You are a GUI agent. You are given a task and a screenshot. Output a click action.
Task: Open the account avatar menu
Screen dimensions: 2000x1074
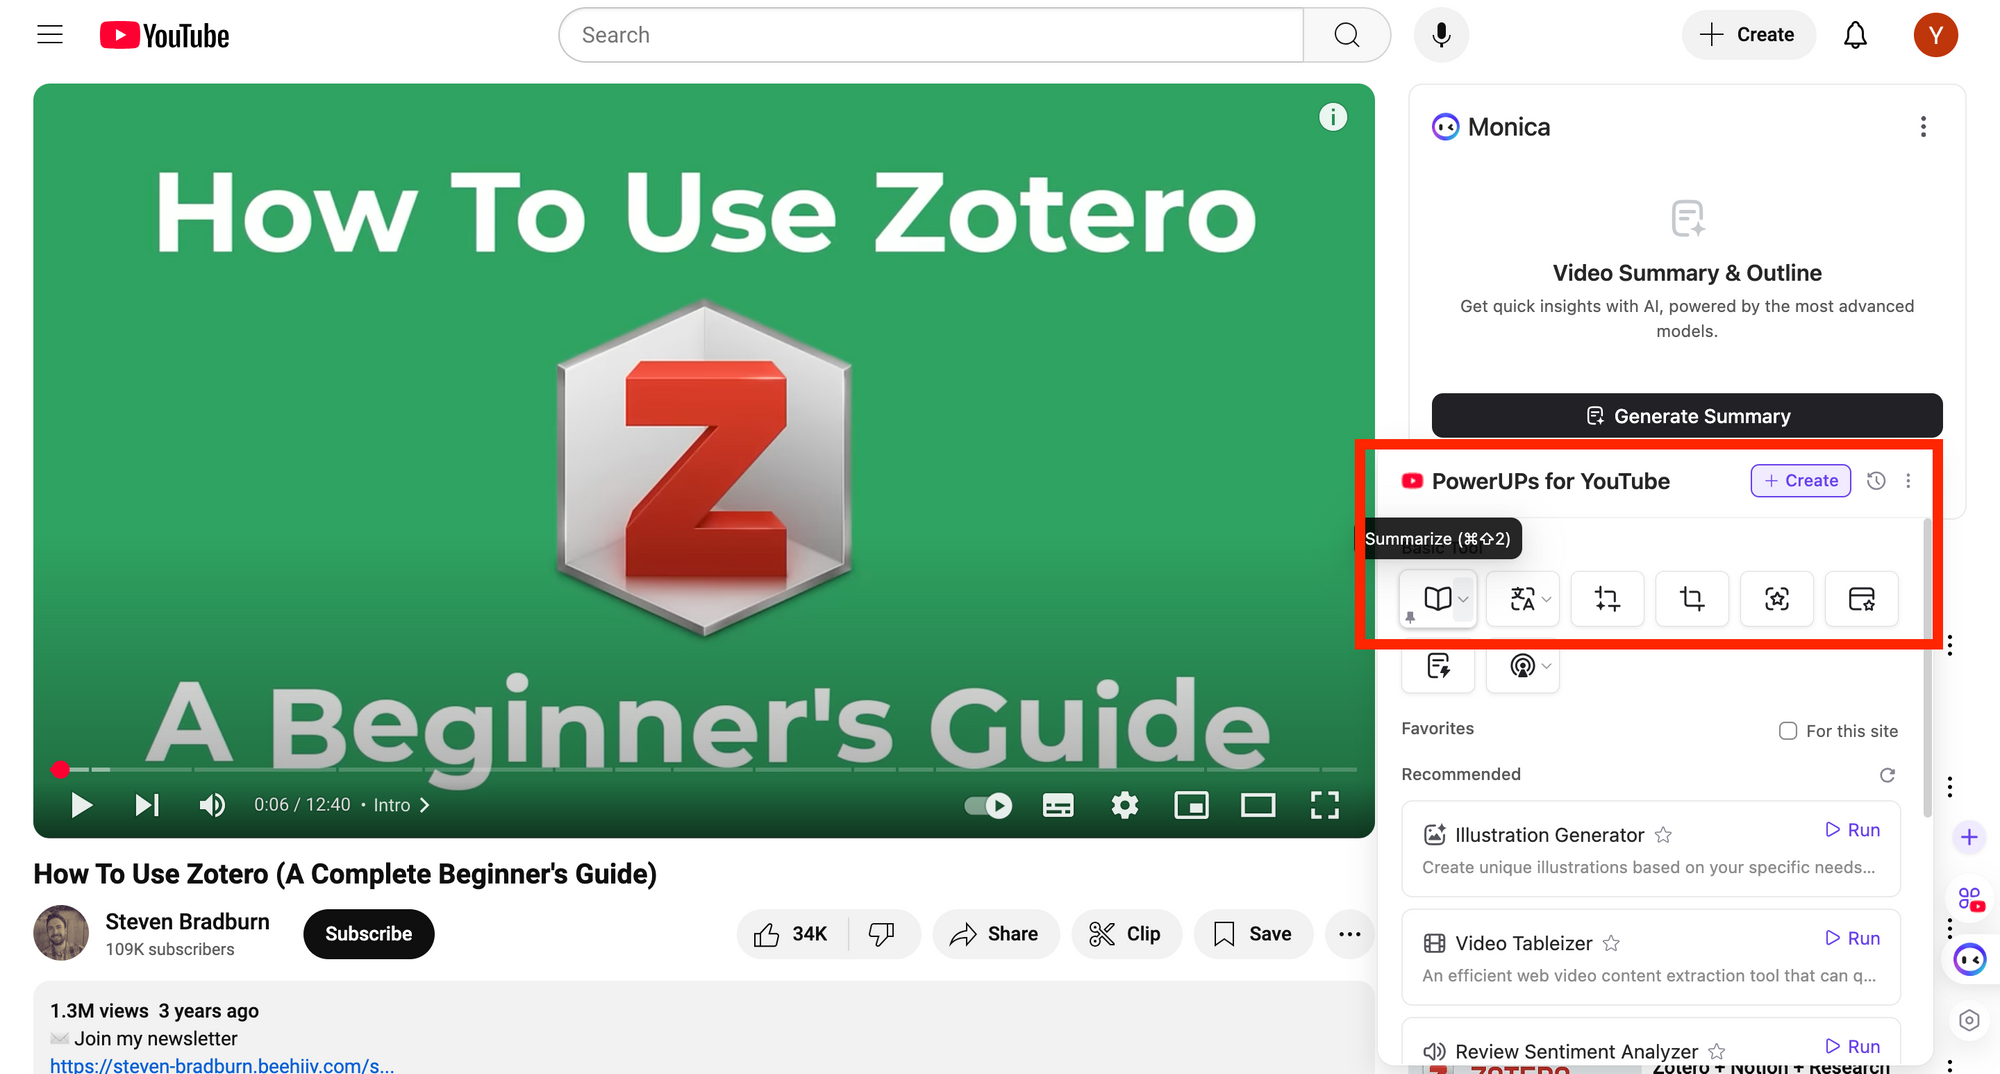(1935, 35)
